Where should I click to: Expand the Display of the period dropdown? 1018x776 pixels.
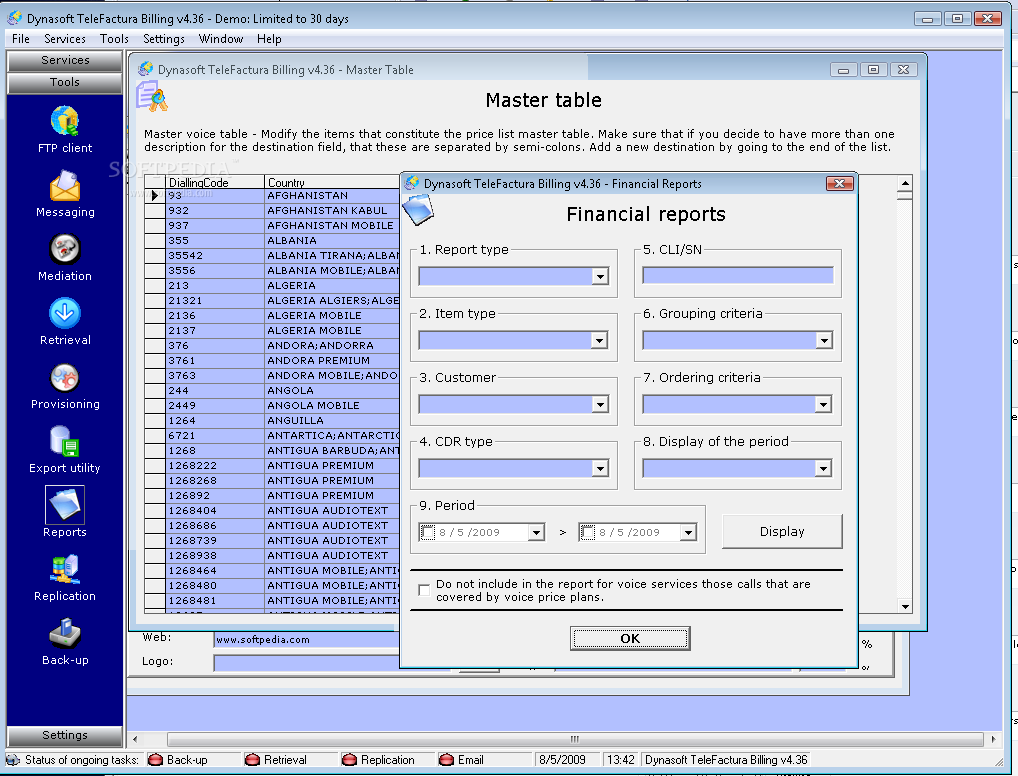pyautogui.click(x=824, y=468)
